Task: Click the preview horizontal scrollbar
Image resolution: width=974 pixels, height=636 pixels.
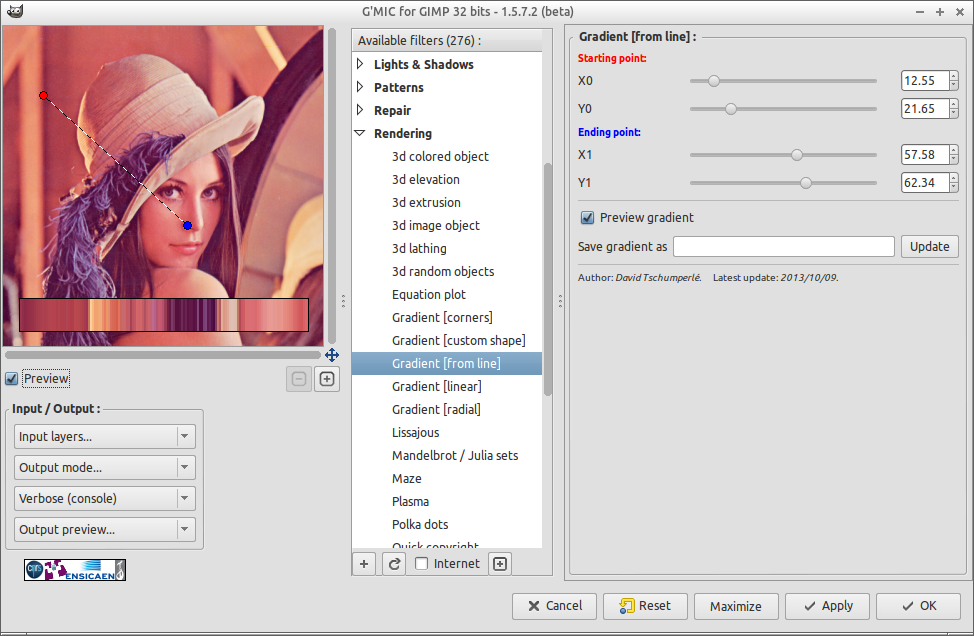Action: 163,355
